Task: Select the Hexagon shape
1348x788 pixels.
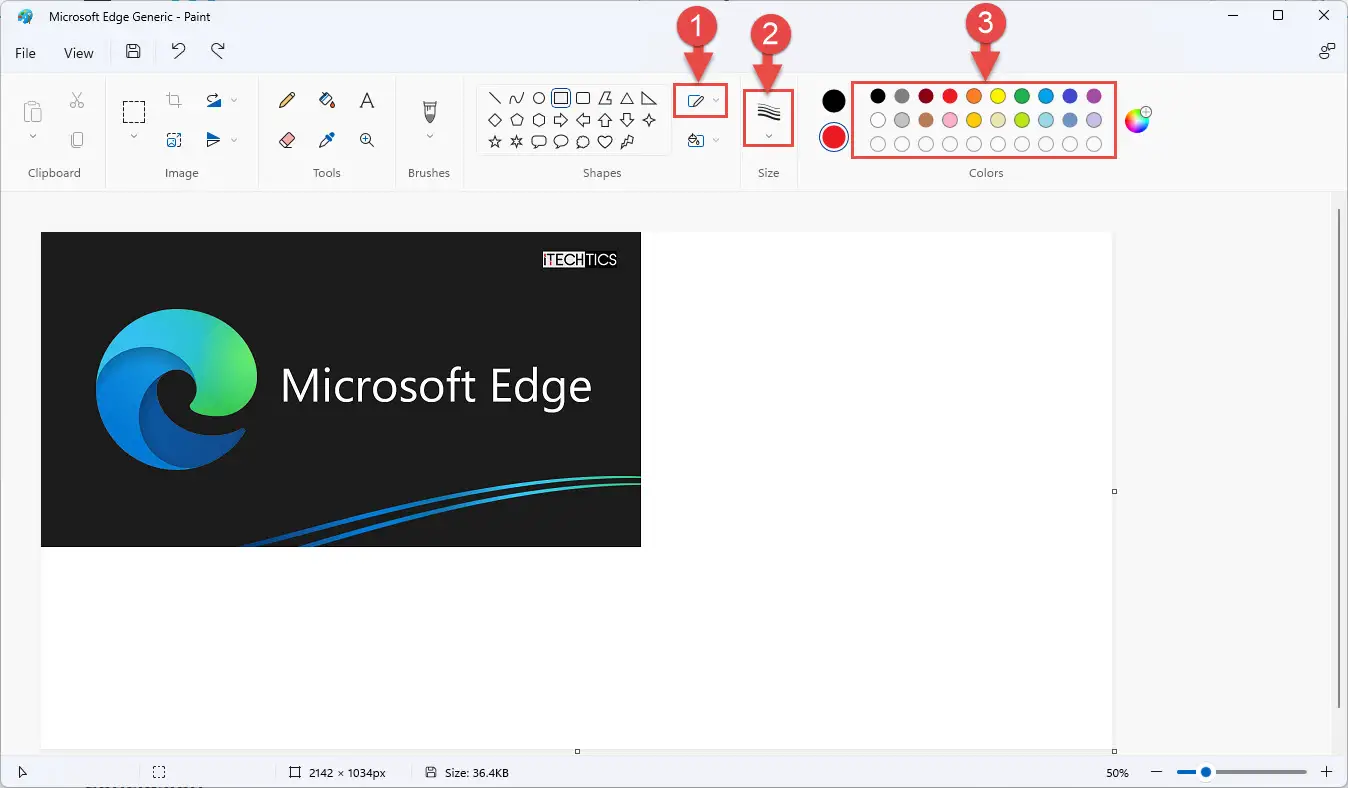Action: [539, 120]
